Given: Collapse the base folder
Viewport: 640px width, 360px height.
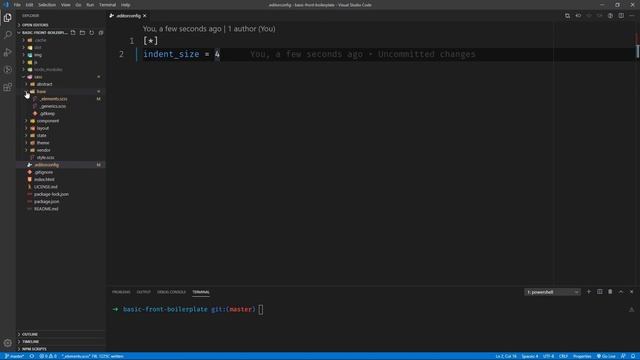Looking at the screenshot, I should (x=61, y=91).
